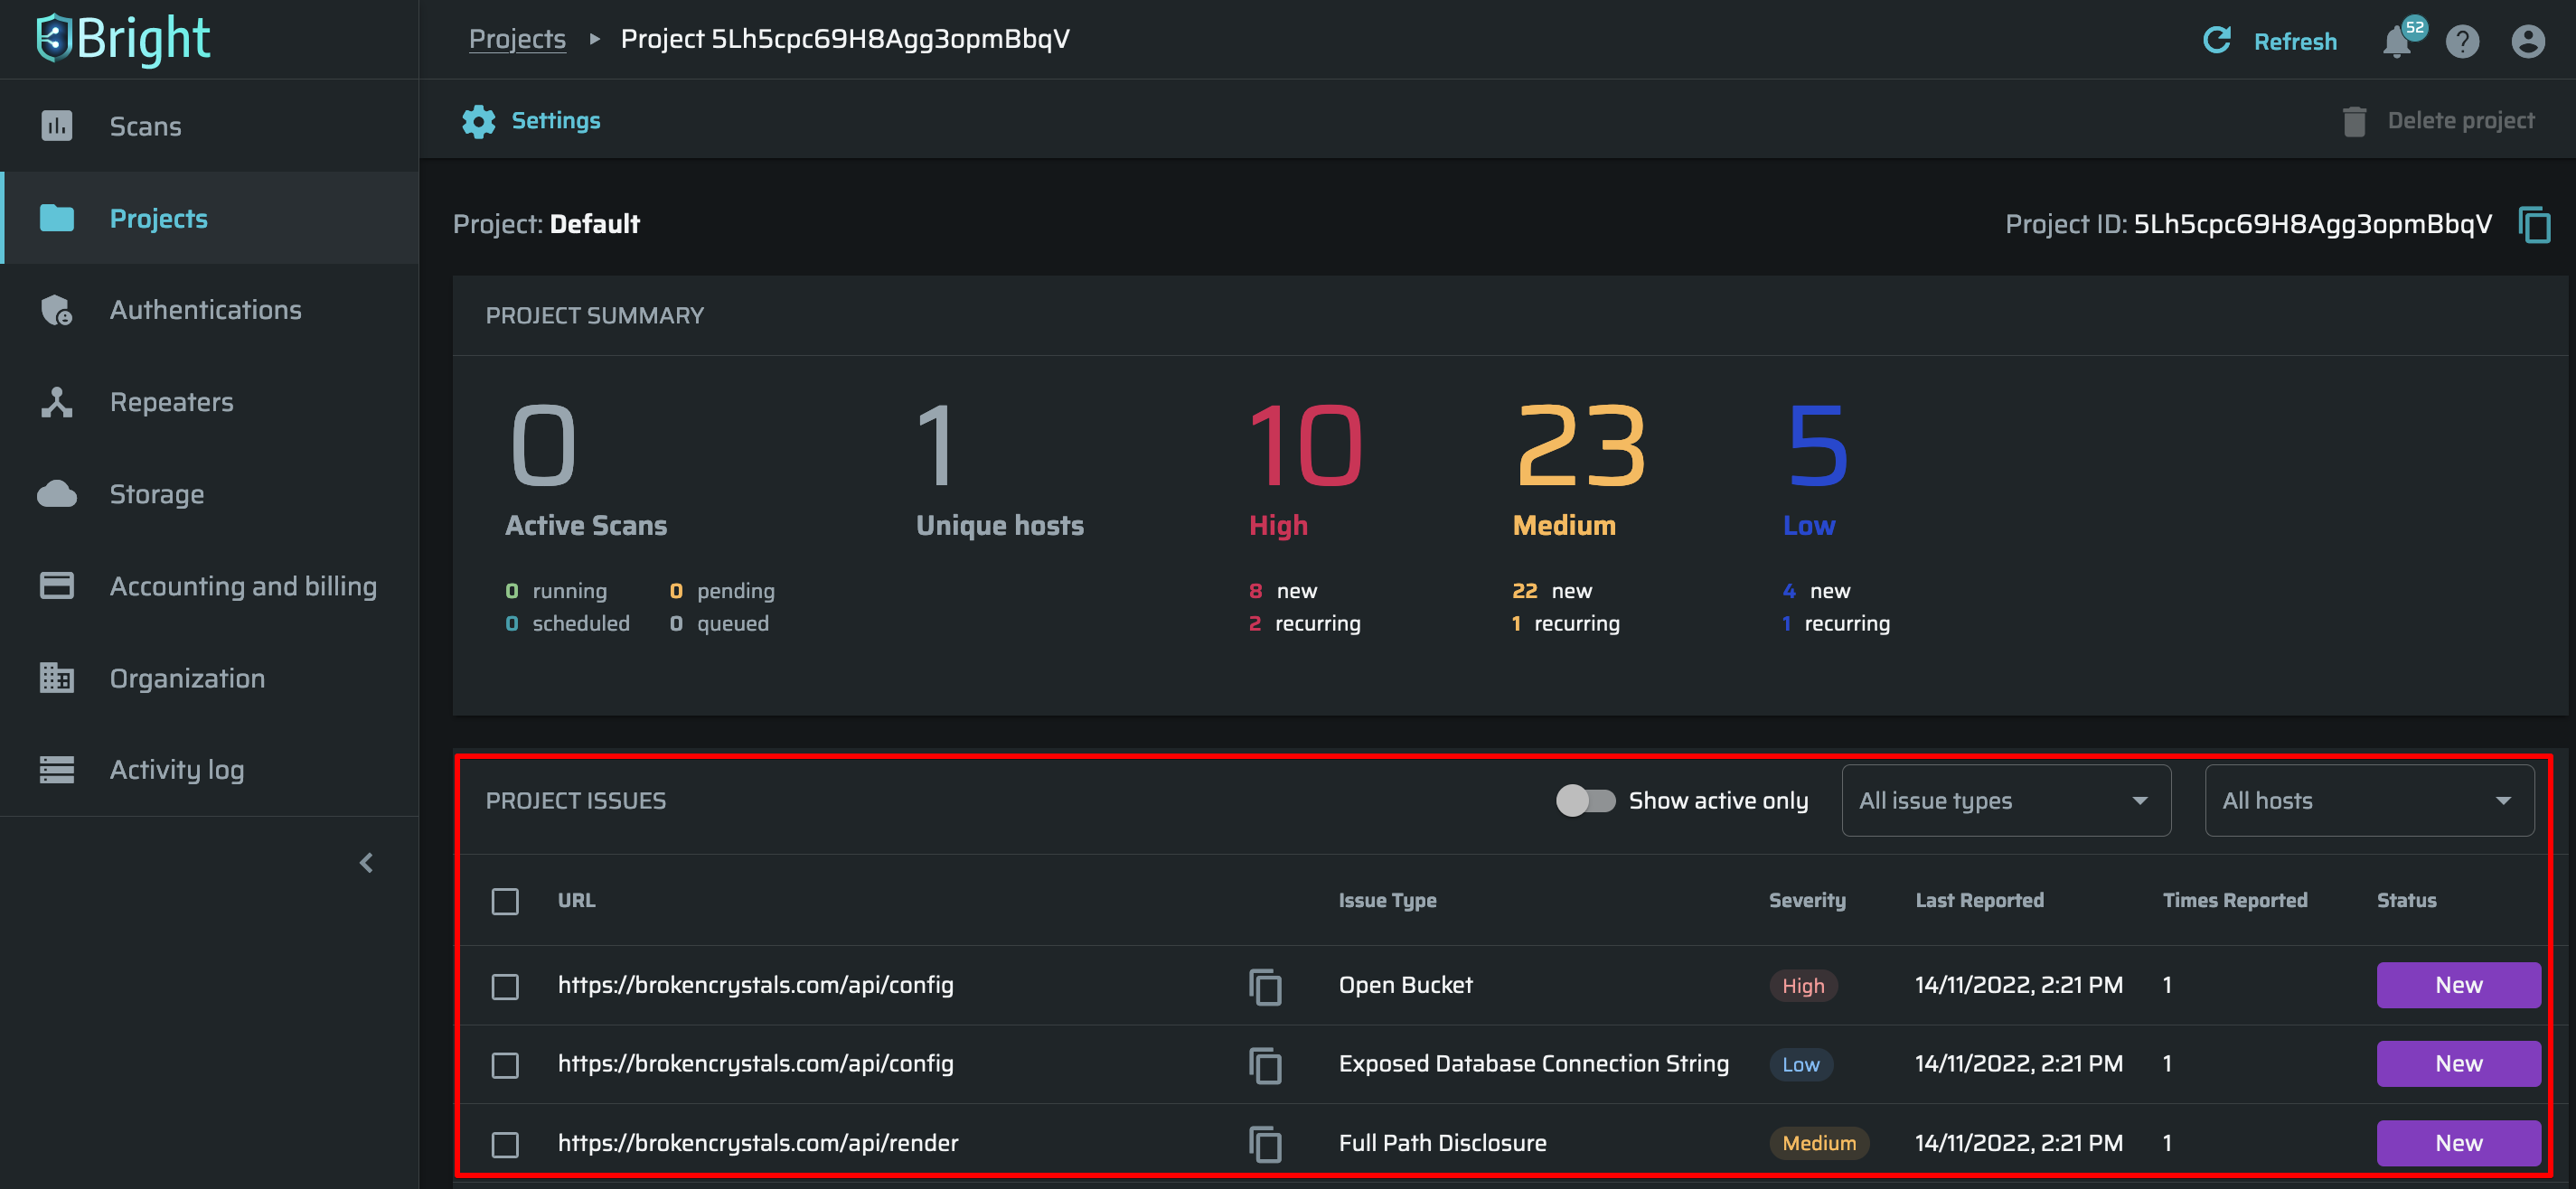This screenshot has height=1189, width=2576.
Task: Open Repeaters in the sidebar menu
Action: 171,402
